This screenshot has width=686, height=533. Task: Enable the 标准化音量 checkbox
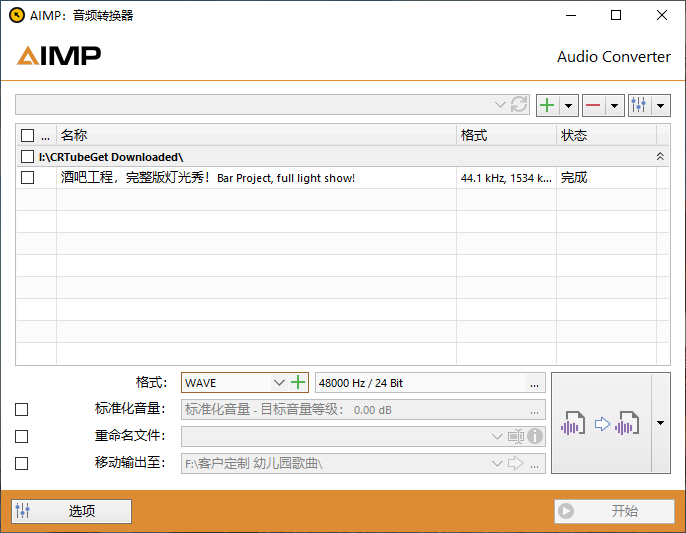[21, 410]
